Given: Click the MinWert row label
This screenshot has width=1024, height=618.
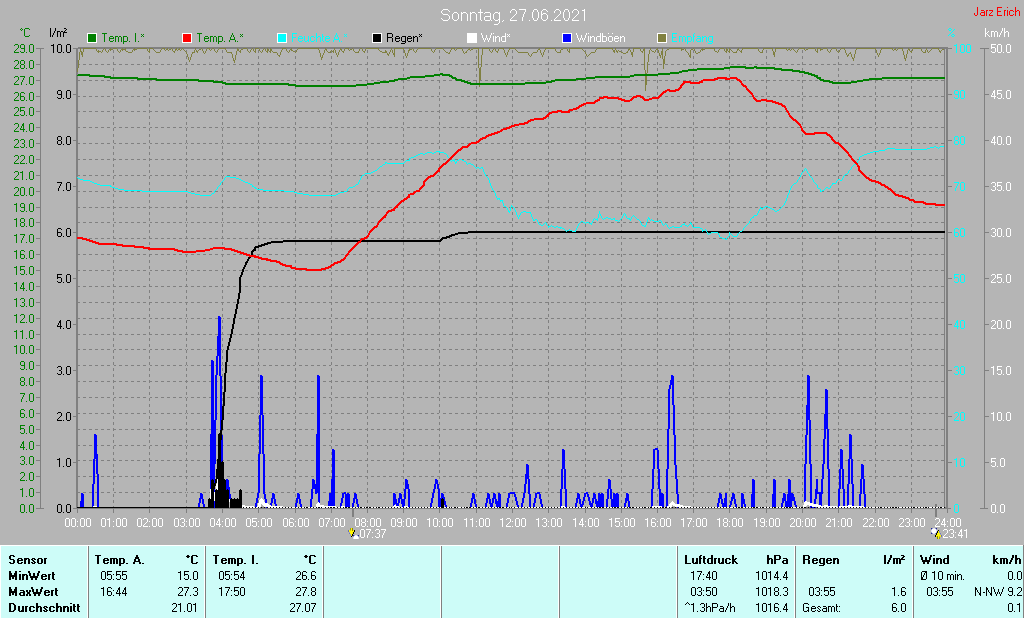Looking at the screenshot, I should (x=31, y=576).
